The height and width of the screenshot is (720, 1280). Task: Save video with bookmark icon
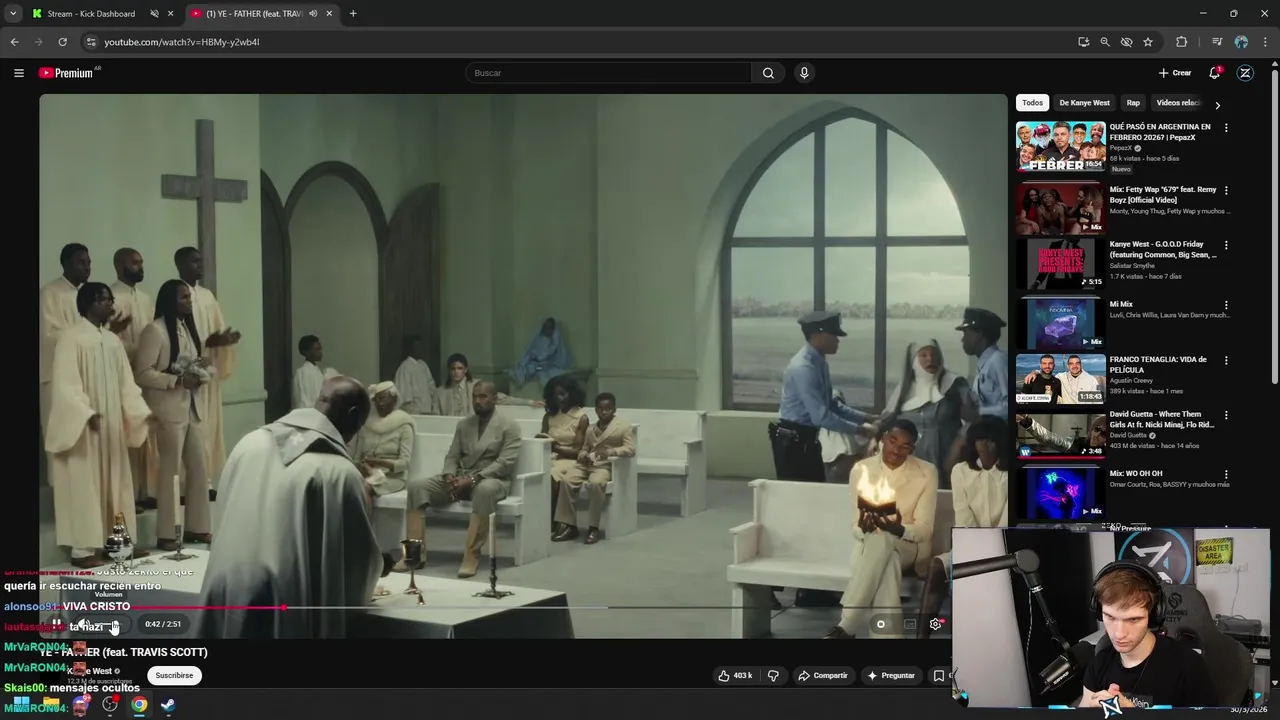(x=939, y=676)
